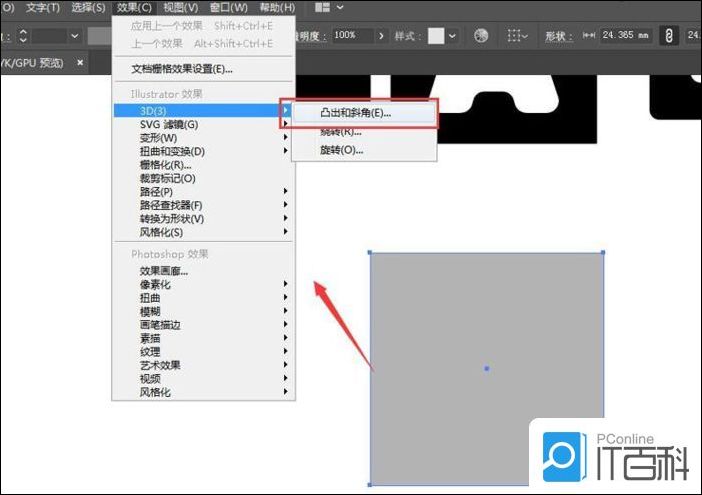Open the 视图(V) menu
This screenshot has height=495, width=702.
[180, 8]
